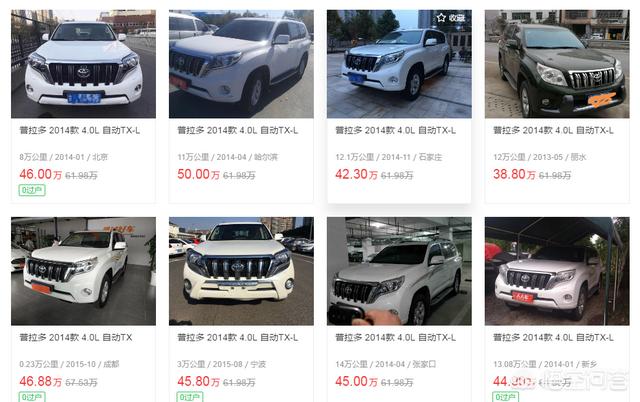Open the black Prado photo from Lishui

(x=557, y=64)
